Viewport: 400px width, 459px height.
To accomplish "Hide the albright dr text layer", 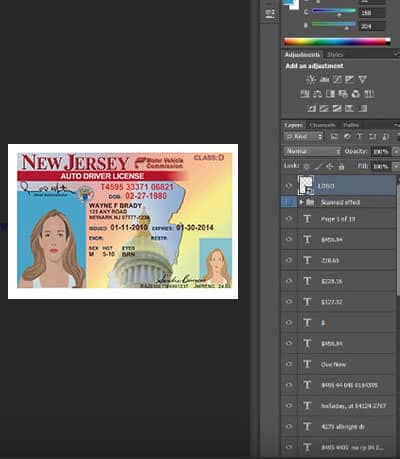I will (x=289, y=426).
